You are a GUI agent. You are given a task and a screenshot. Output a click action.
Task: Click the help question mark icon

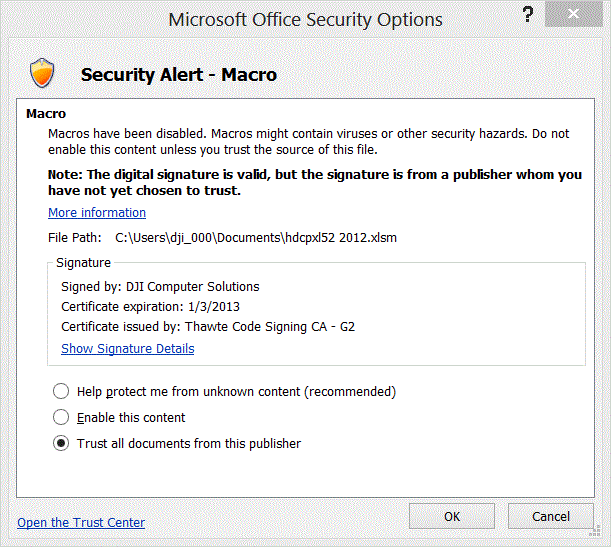tap(528, 14)
